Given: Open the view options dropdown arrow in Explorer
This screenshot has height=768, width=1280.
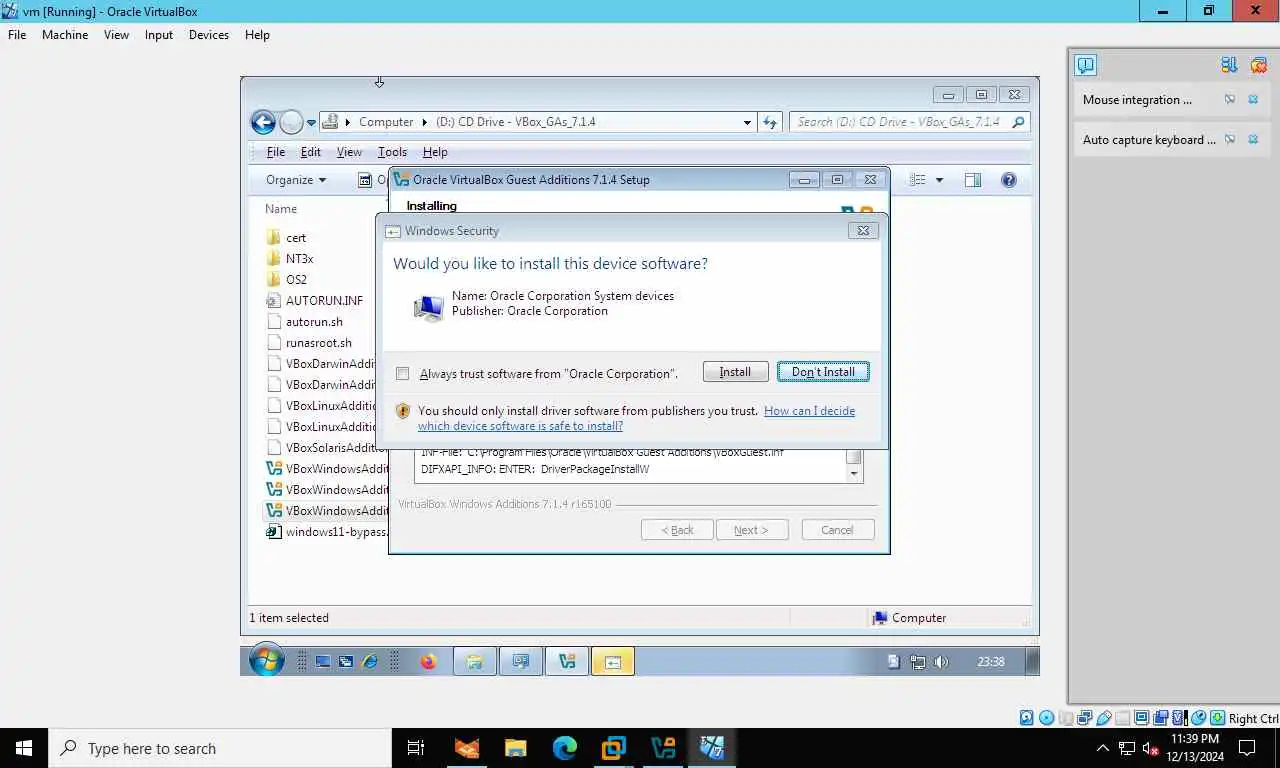Looking at the screenshot, I should [939, 180].
